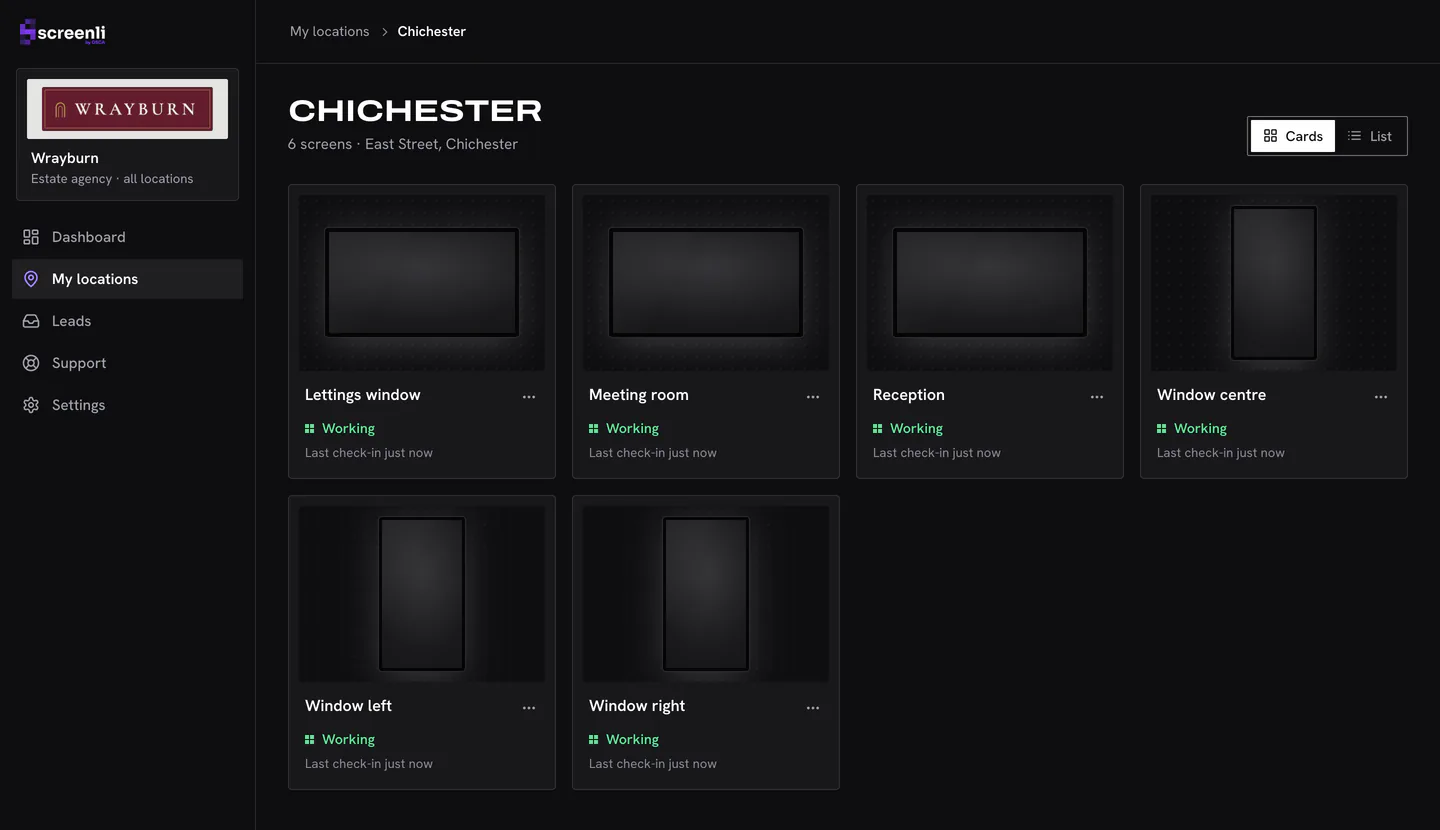Open the Lettings window screen preview

click(422, 283)
